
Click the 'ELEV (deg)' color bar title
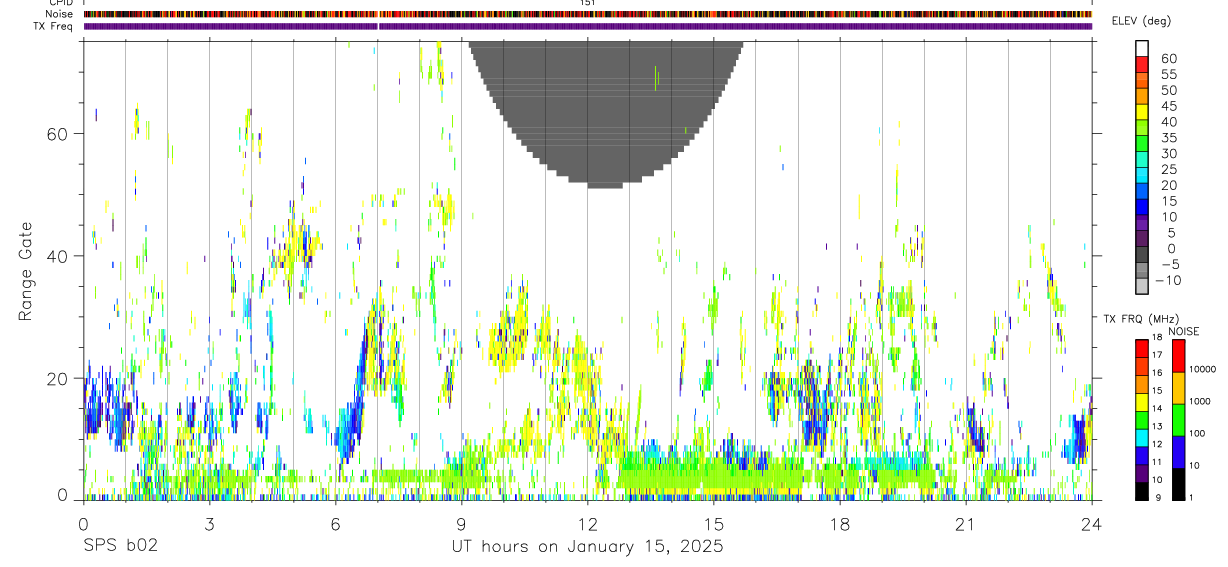click(x=1142, y=21)
